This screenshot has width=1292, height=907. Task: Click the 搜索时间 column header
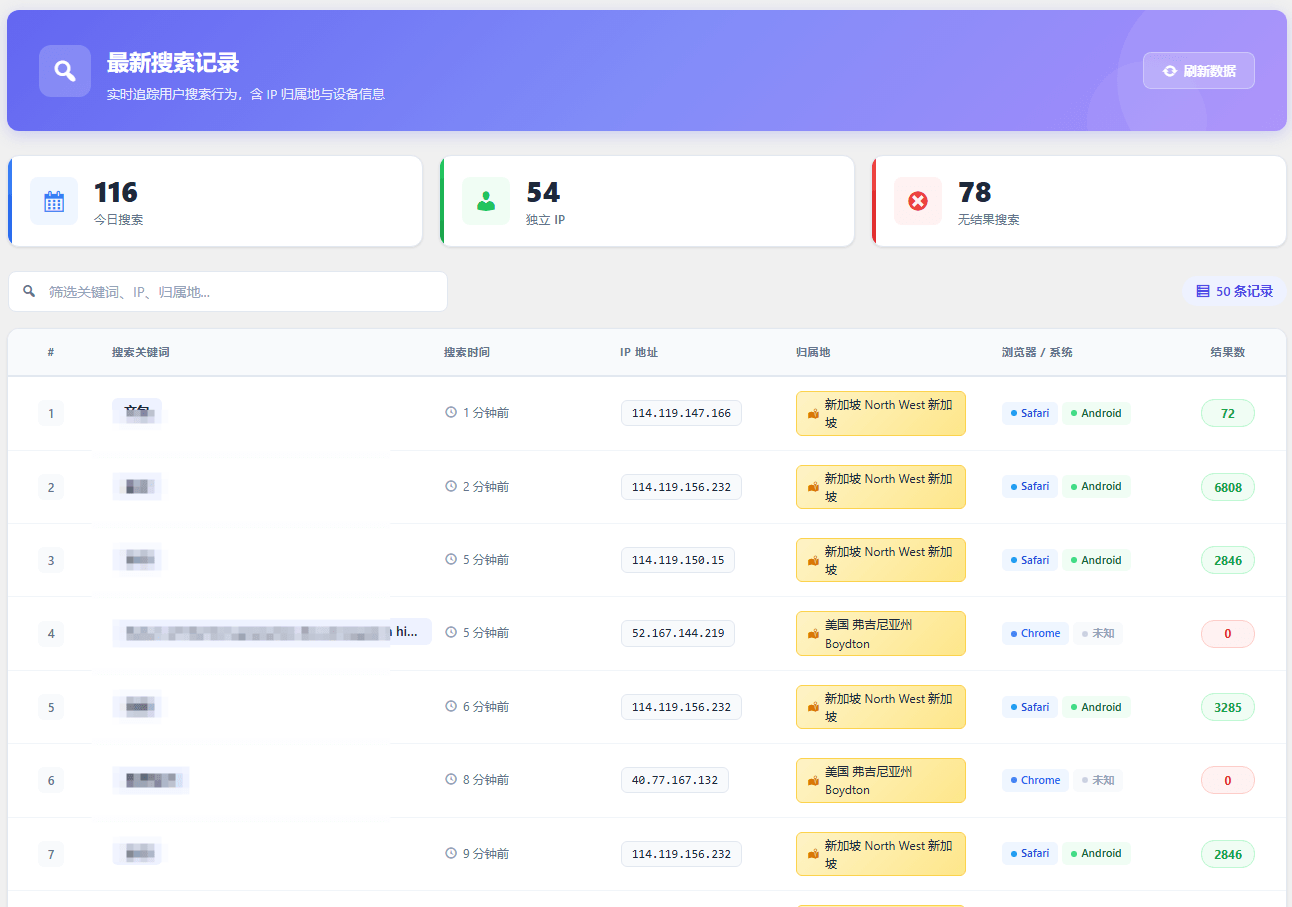467,353
